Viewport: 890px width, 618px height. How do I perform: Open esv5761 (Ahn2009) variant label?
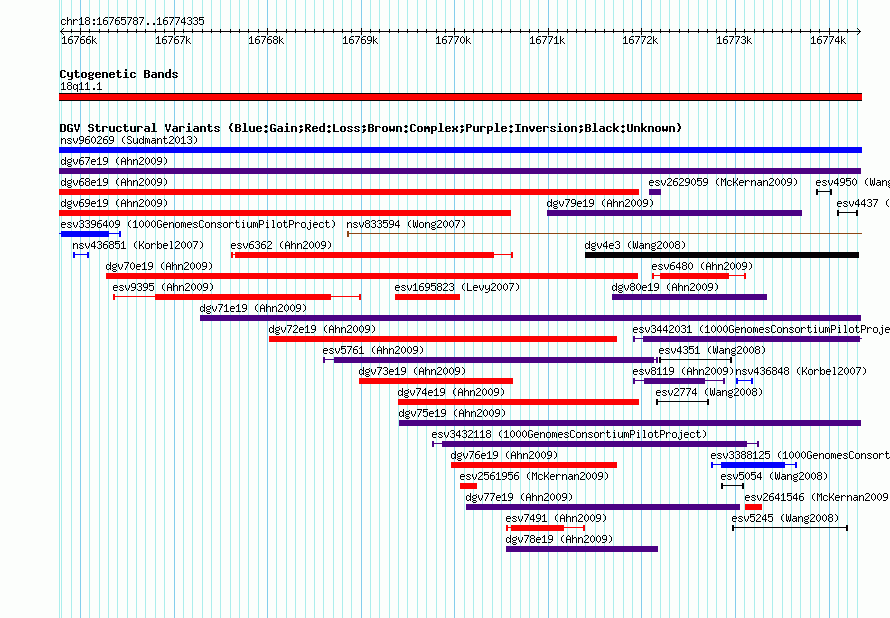click(x=373, y=350)
